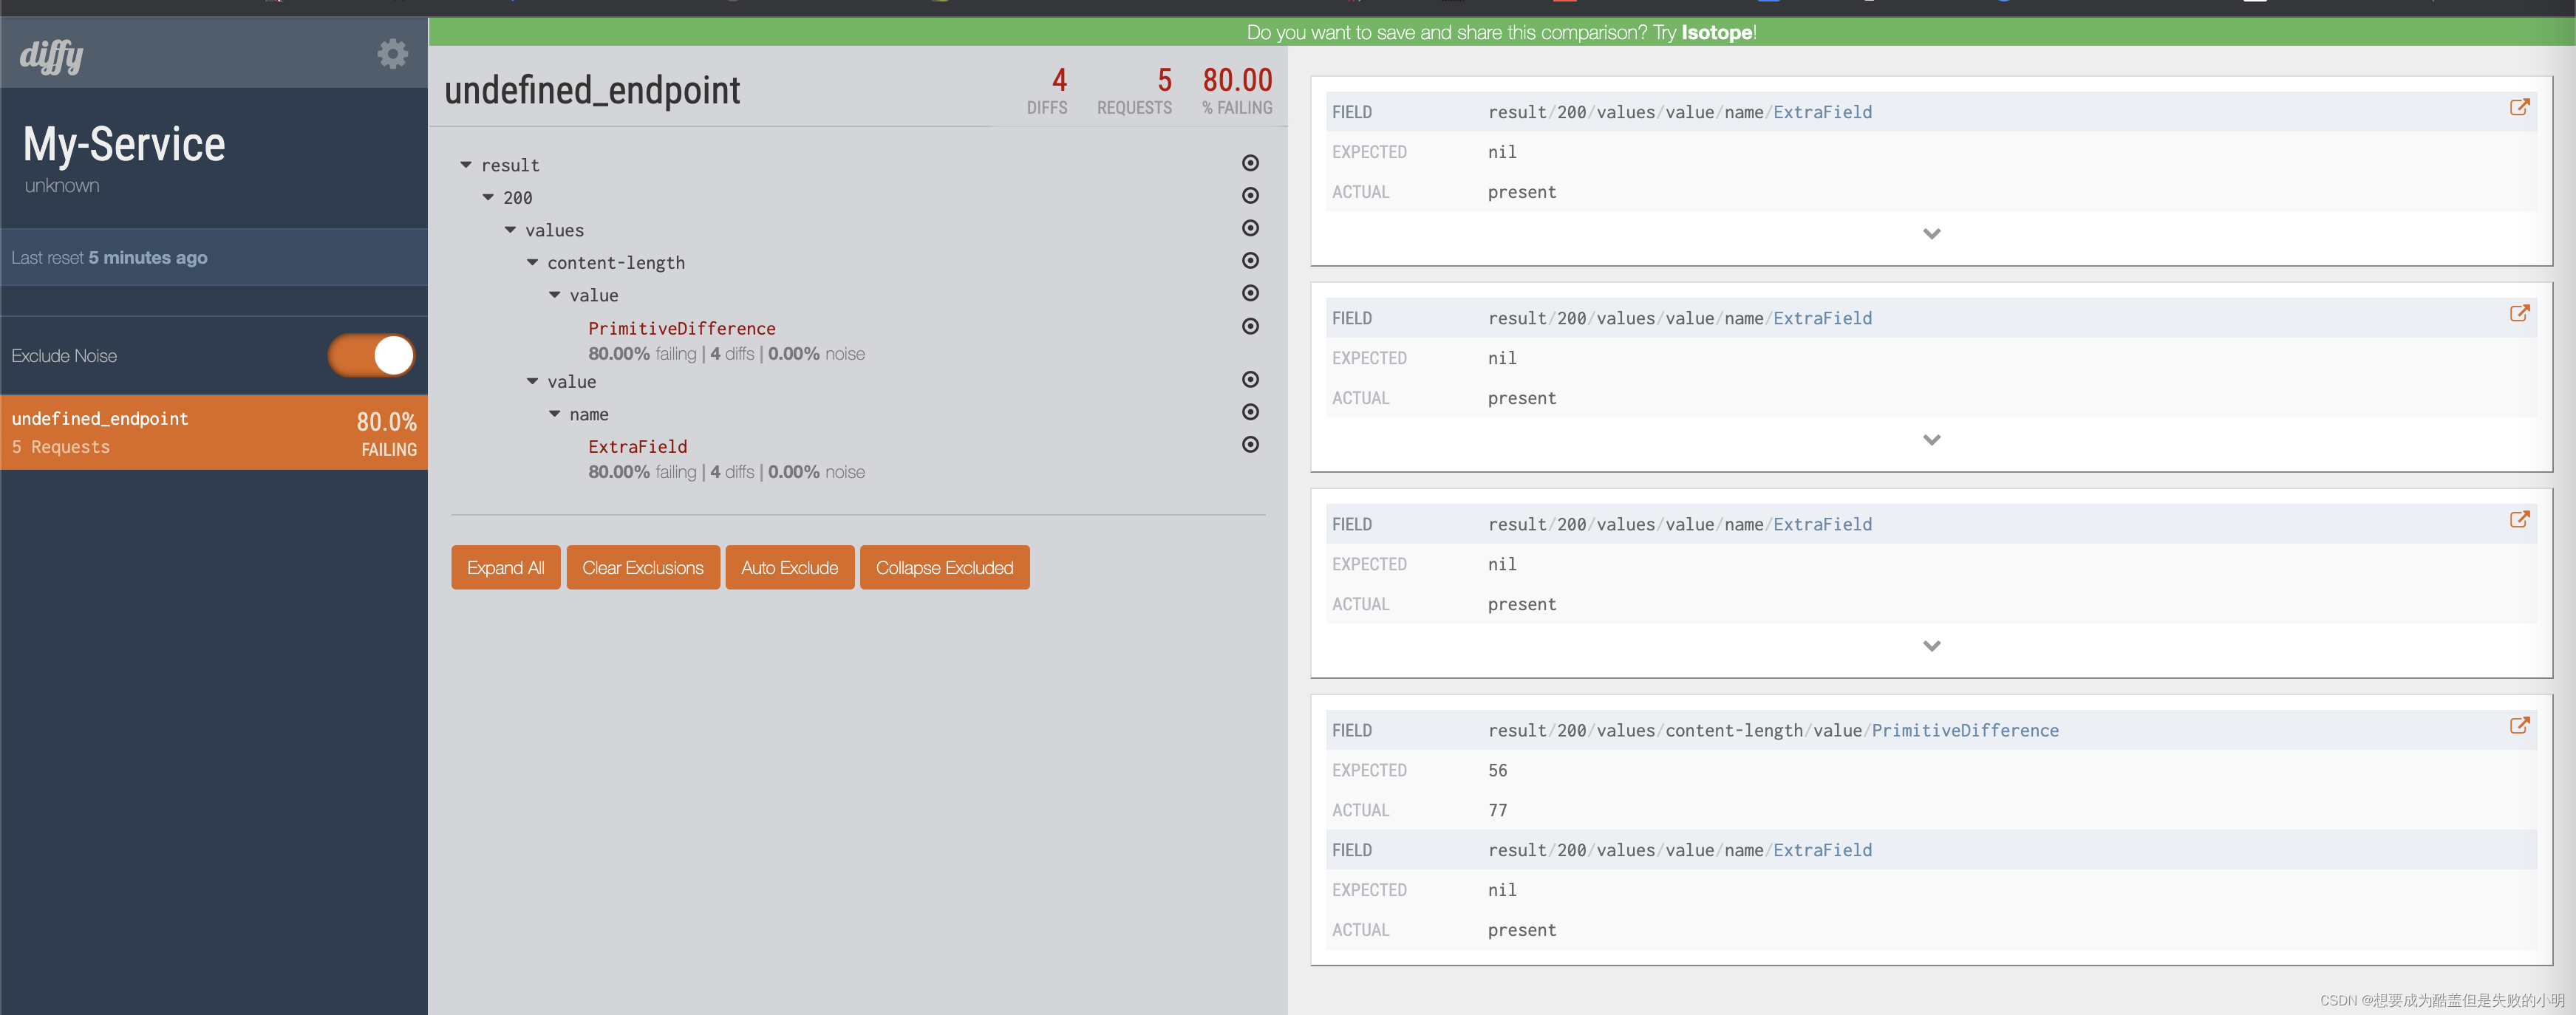The width and height of the screenshot is (2576, 1015).
Task: Click 'unknown' under My-Service
Action: (62, 185)
